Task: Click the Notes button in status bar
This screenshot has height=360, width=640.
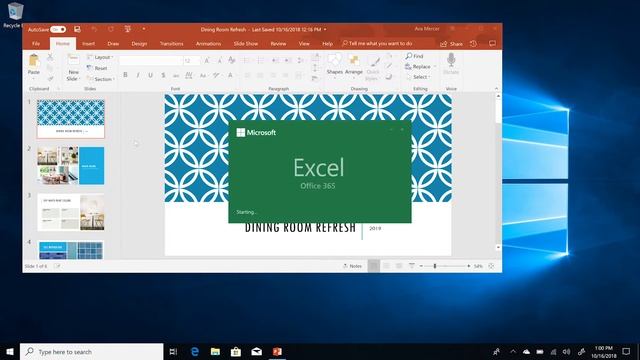Action: [352, 266]
